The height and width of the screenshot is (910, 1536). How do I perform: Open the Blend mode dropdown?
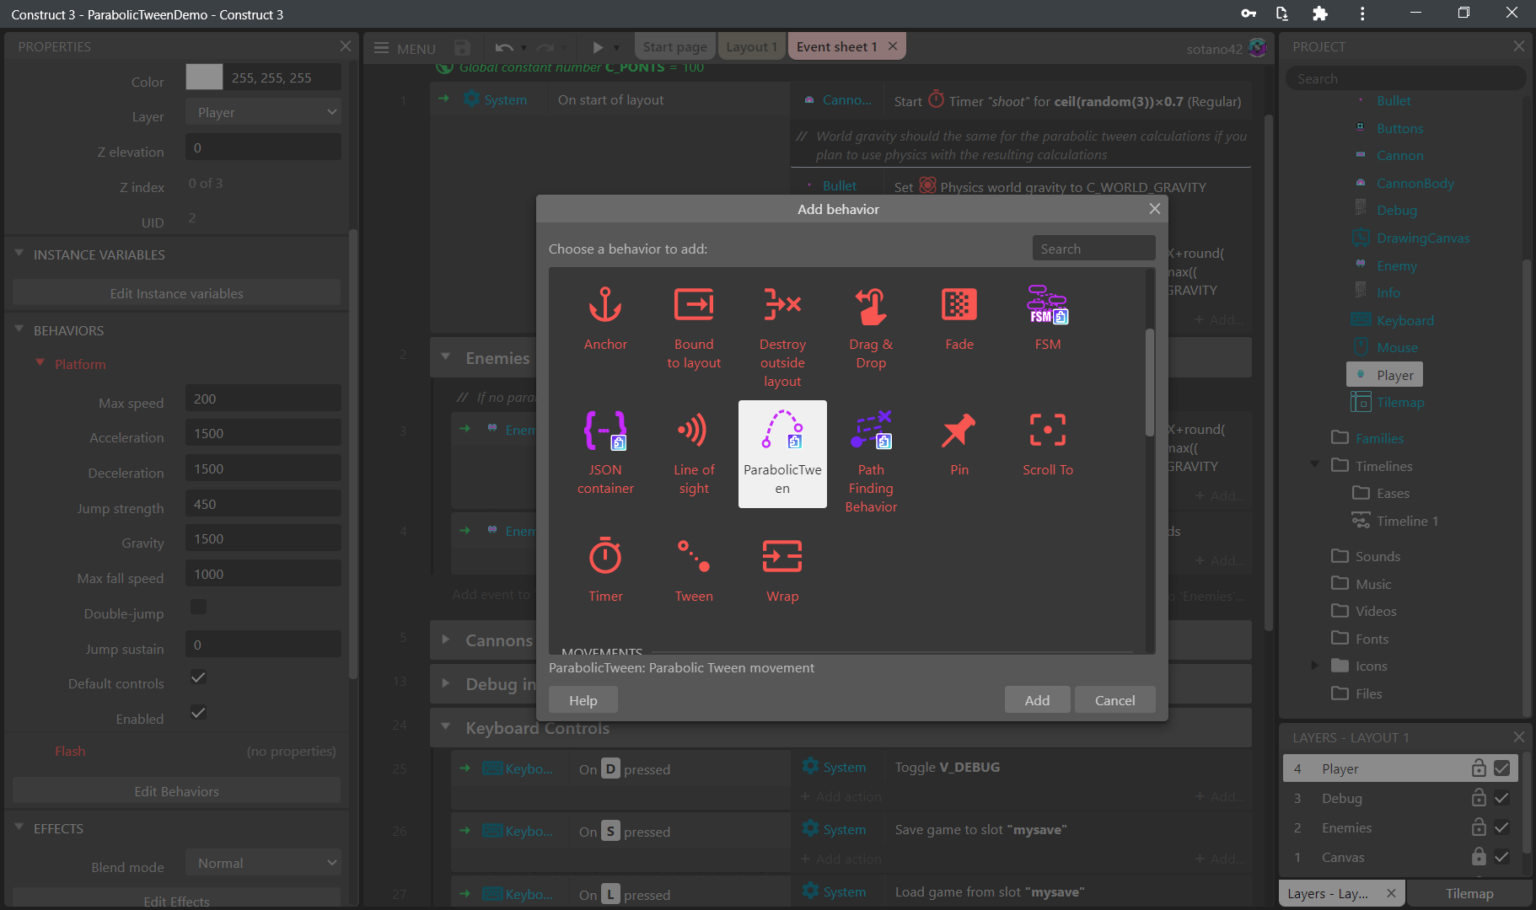click(264, 863)
